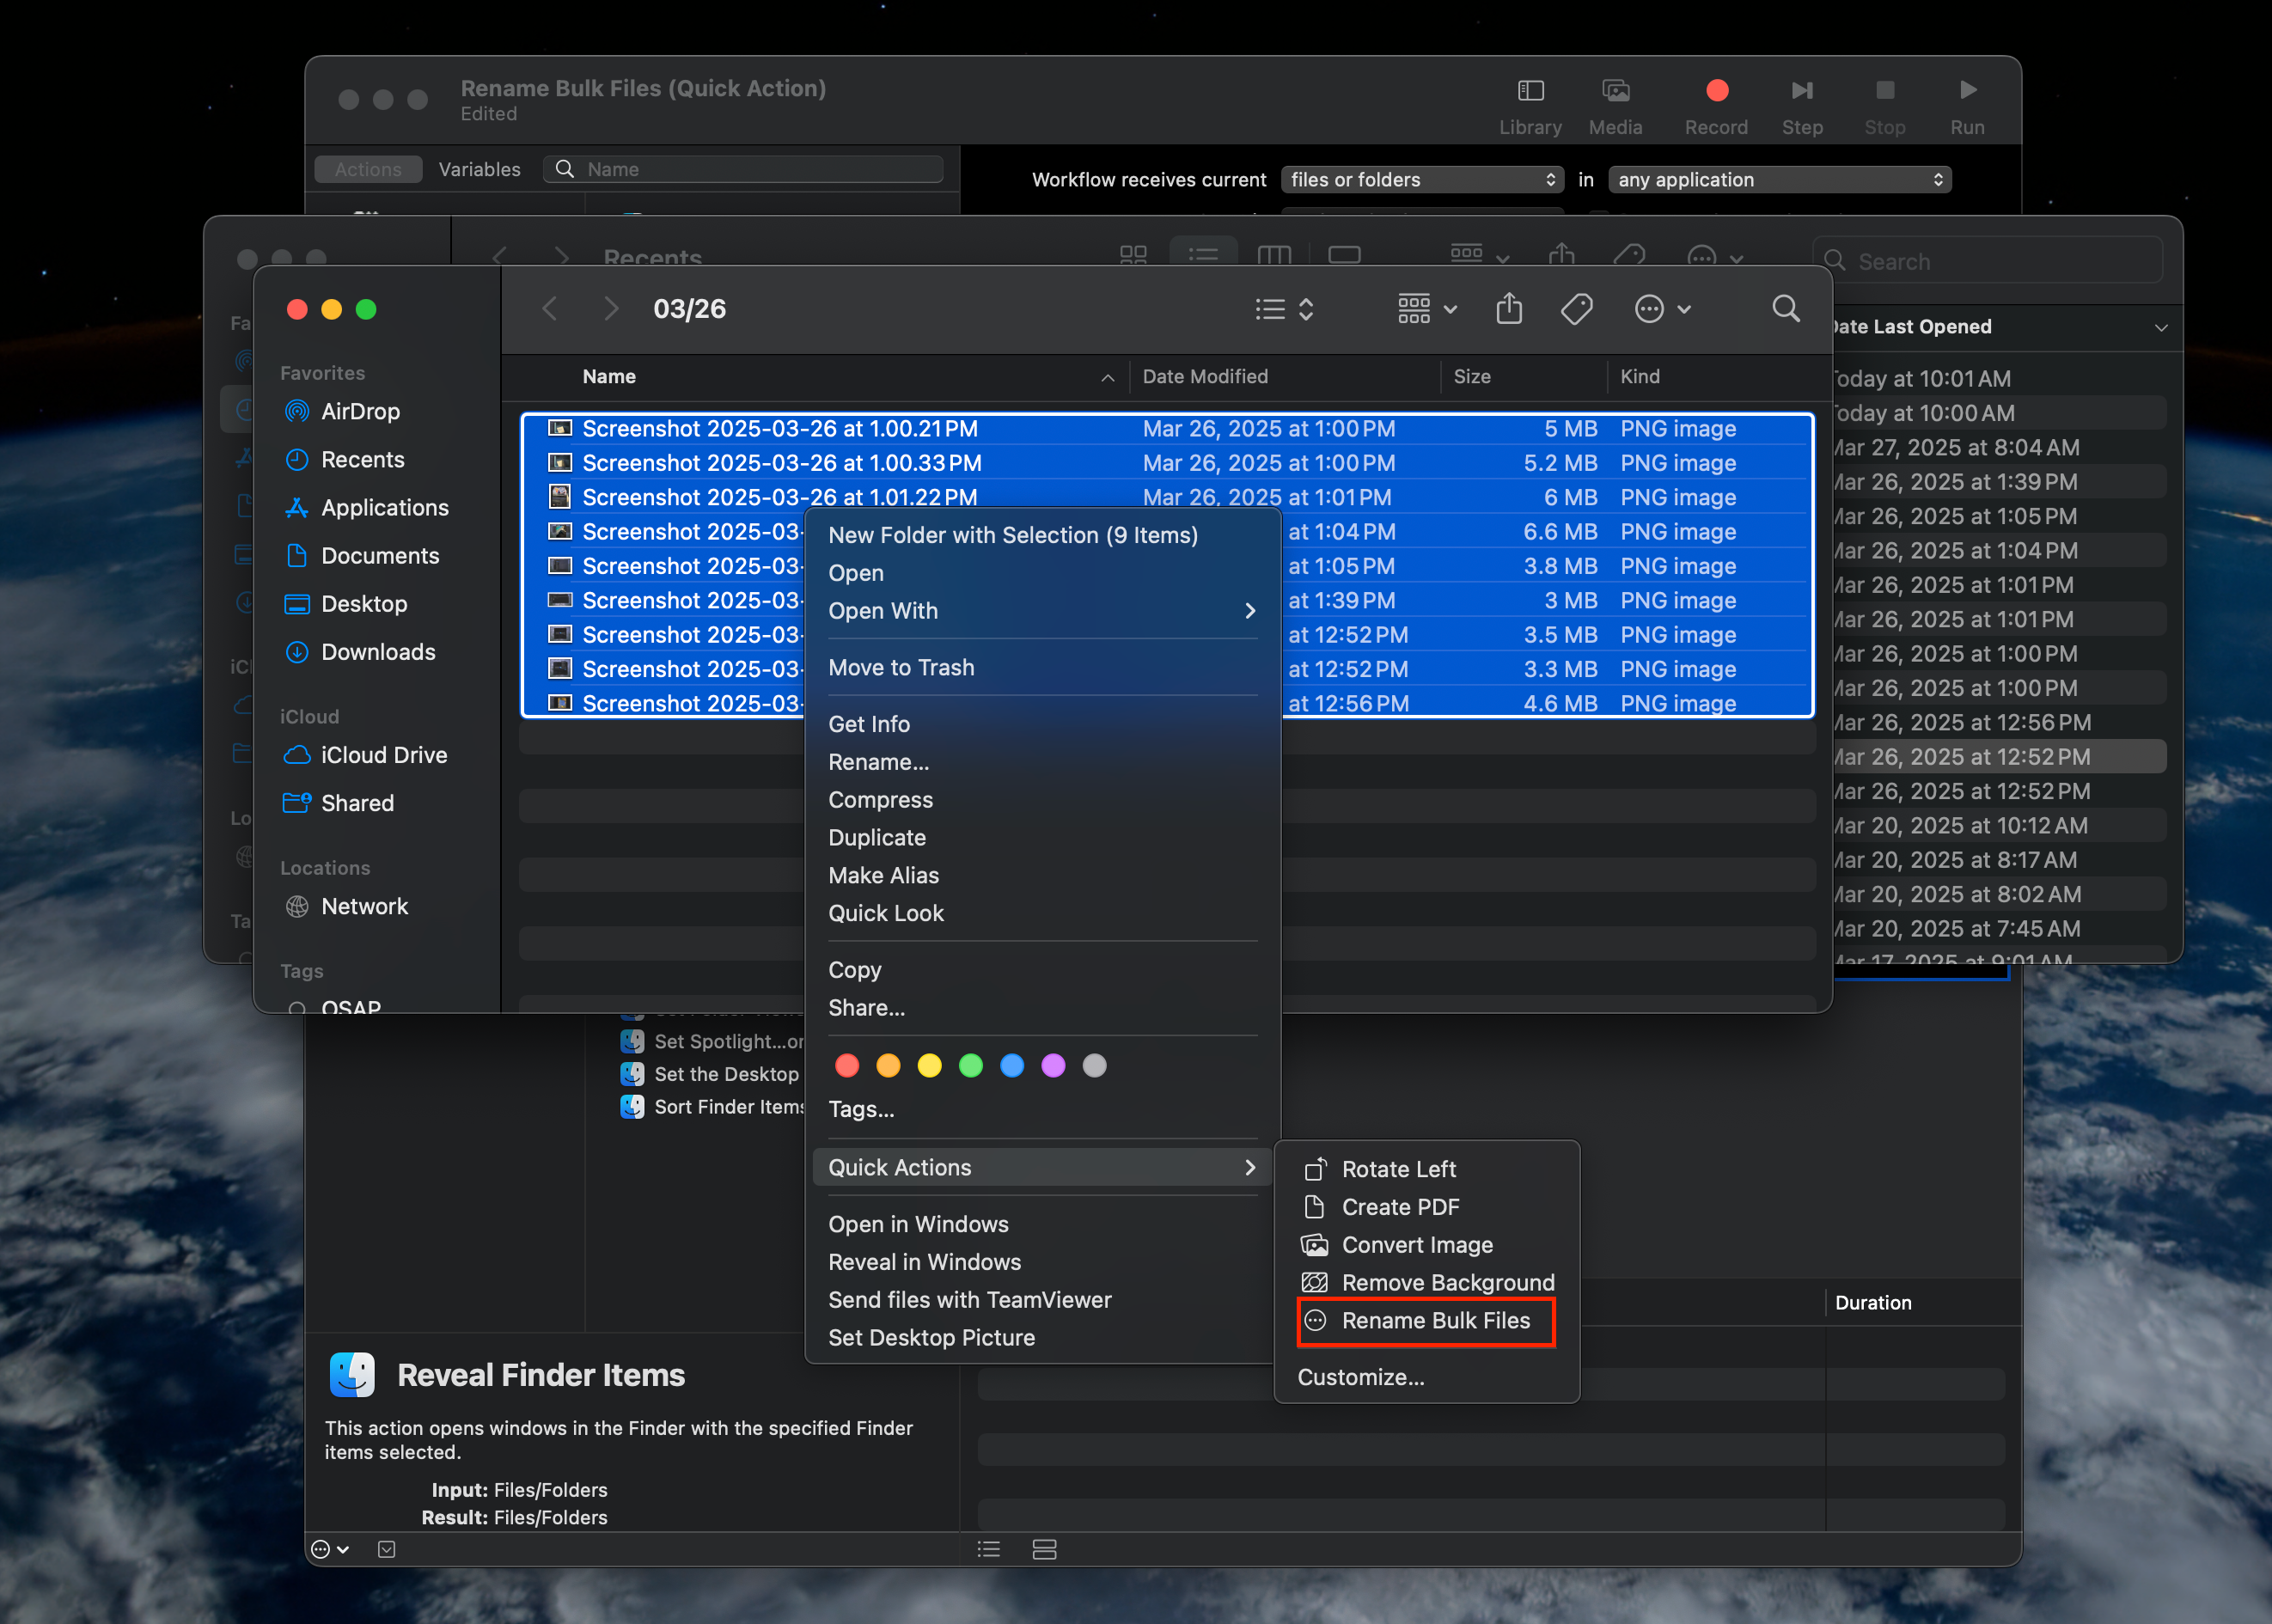Screen dimensions: 2272x1624
Task: Change the list view selector in Finder toolbar
Action: (x=1284, y=309)
